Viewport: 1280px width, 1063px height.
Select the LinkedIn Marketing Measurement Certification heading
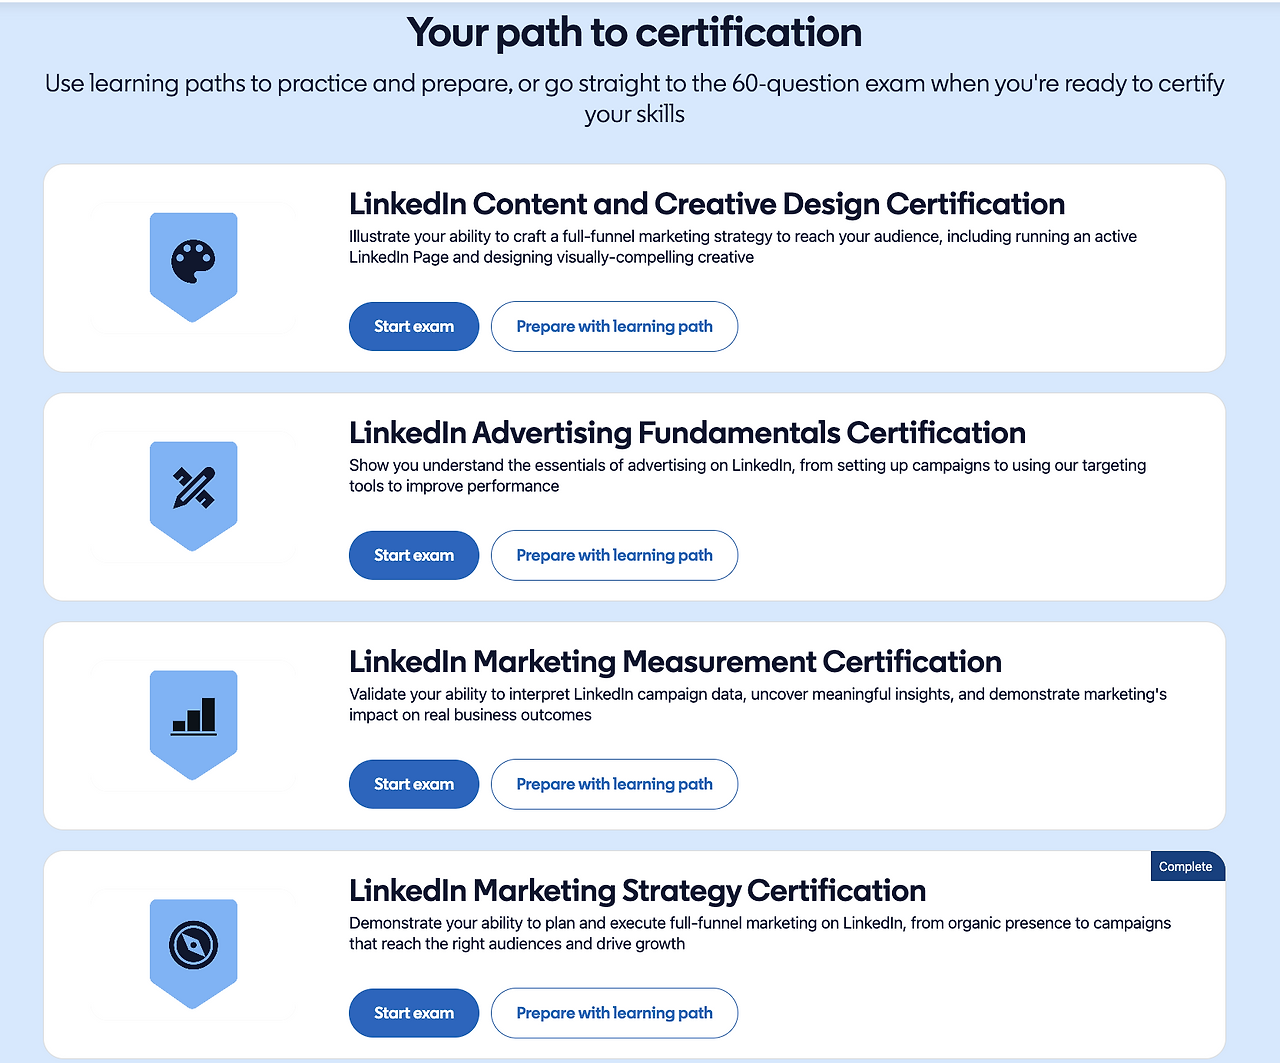click(x=675, y=662)
